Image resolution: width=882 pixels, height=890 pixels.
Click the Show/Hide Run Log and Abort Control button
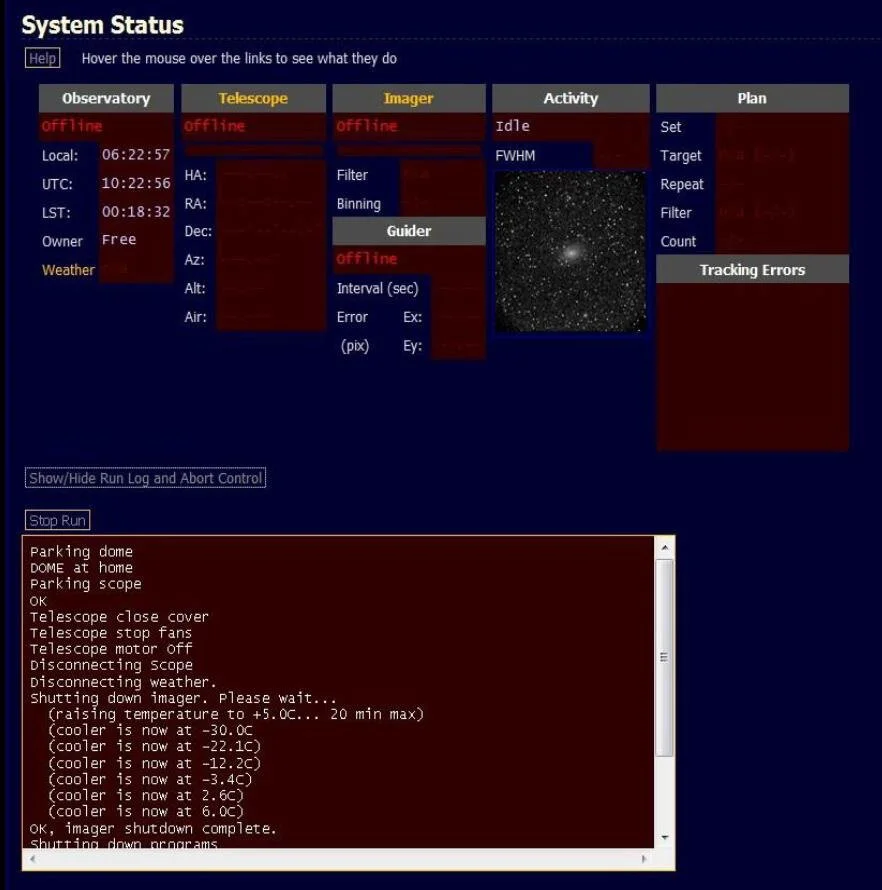pos(145,478)
